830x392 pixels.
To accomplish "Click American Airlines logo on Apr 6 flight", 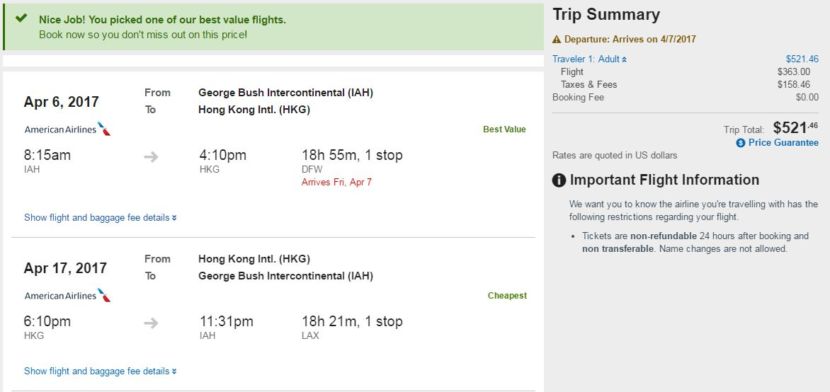I will [x=67, y=129].
